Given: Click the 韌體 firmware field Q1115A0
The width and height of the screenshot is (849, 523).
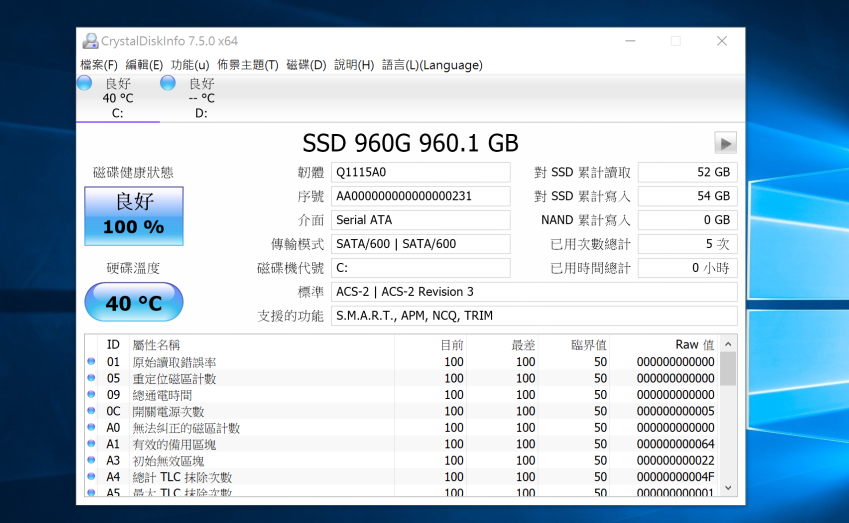Looking at the screenshot, I should tap(421, 172).
